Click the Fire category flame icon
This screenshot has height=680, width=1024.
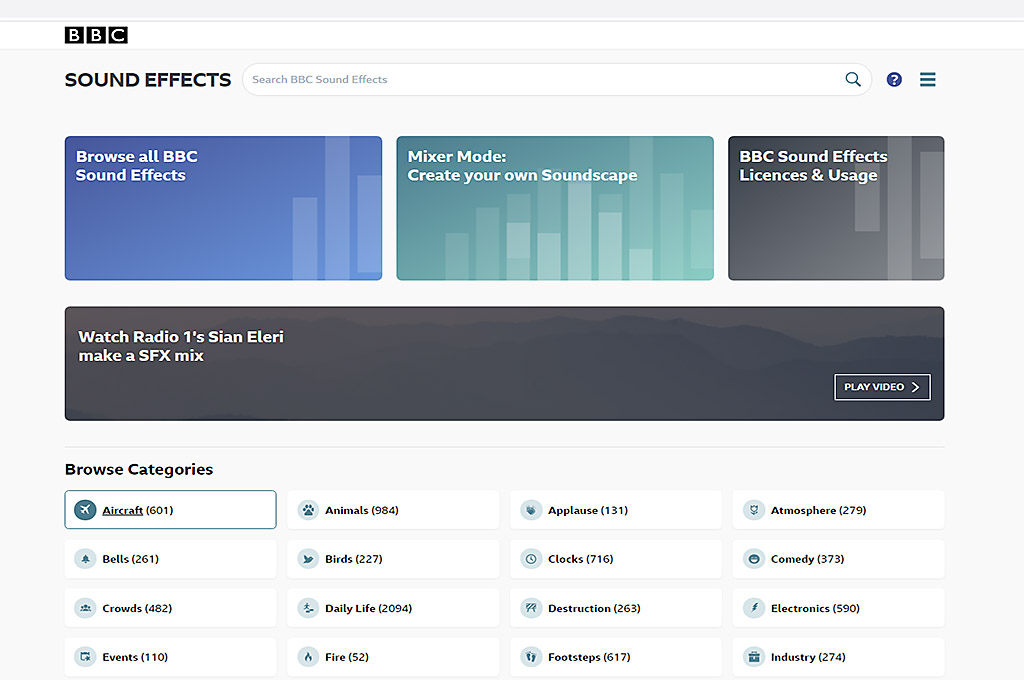(308, 657)
